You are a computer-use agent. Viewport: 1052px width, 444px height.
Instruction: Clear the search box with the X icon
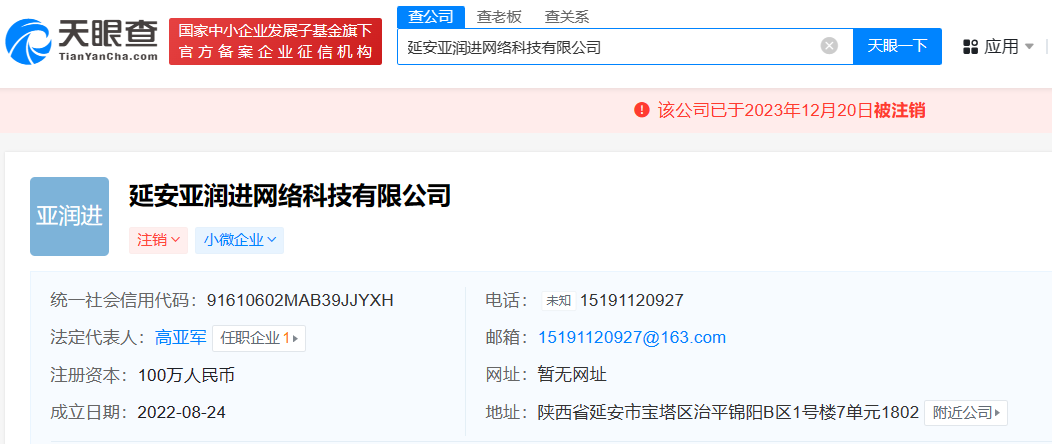(x=829, y=46)
